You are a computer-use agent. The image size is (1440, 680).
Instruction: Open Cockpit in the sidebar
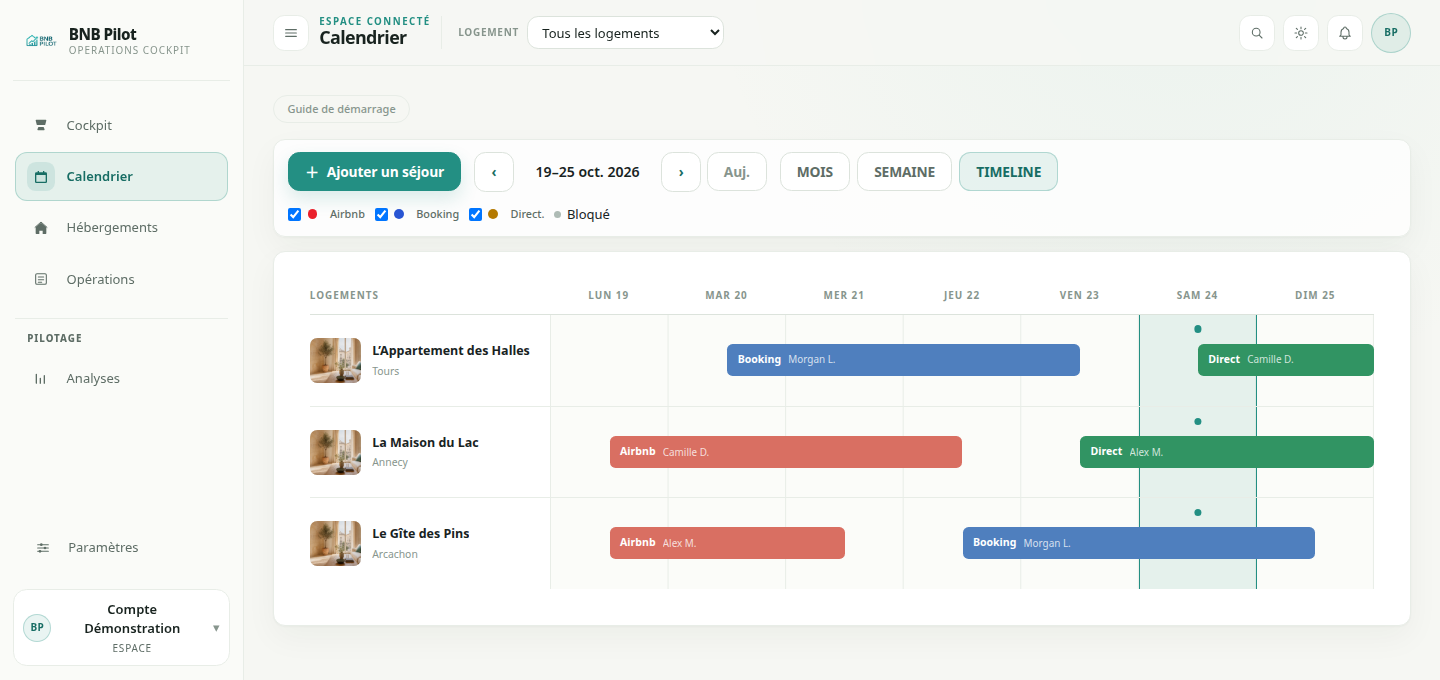coord(121,125)
